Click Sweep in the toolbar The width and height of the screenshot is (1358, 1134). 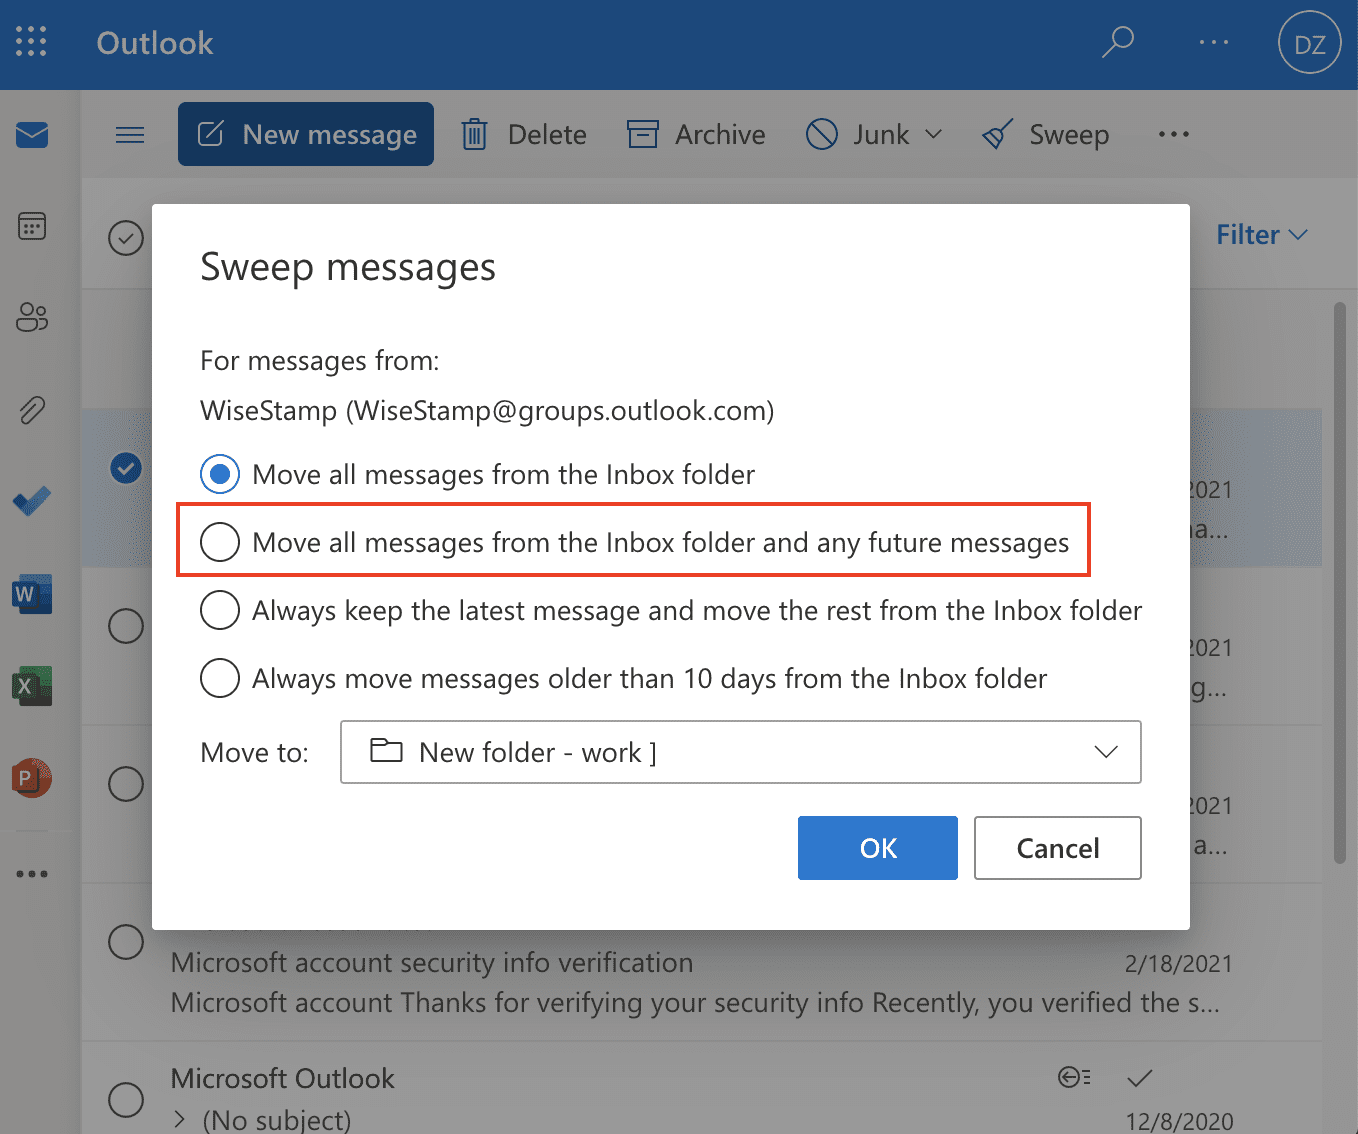[1046, 134]
